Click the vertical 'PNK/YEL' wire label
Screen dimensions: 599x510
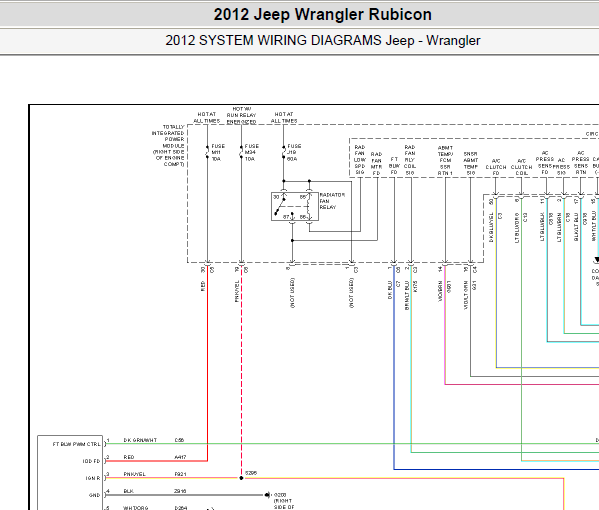(x=237, y=291)
